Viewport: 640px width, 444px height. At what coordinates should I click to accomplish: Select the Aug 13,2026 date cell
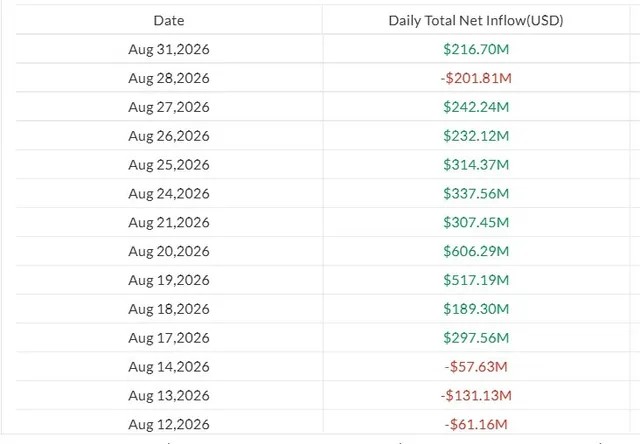(169, 395)
